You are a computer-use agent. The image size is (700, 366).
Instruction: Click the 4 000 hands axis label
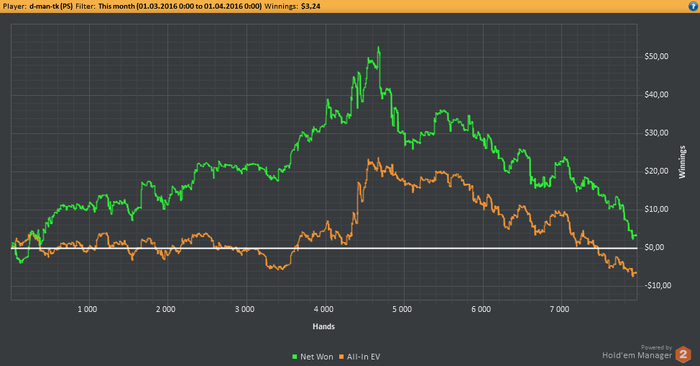[x=323, y=309]
